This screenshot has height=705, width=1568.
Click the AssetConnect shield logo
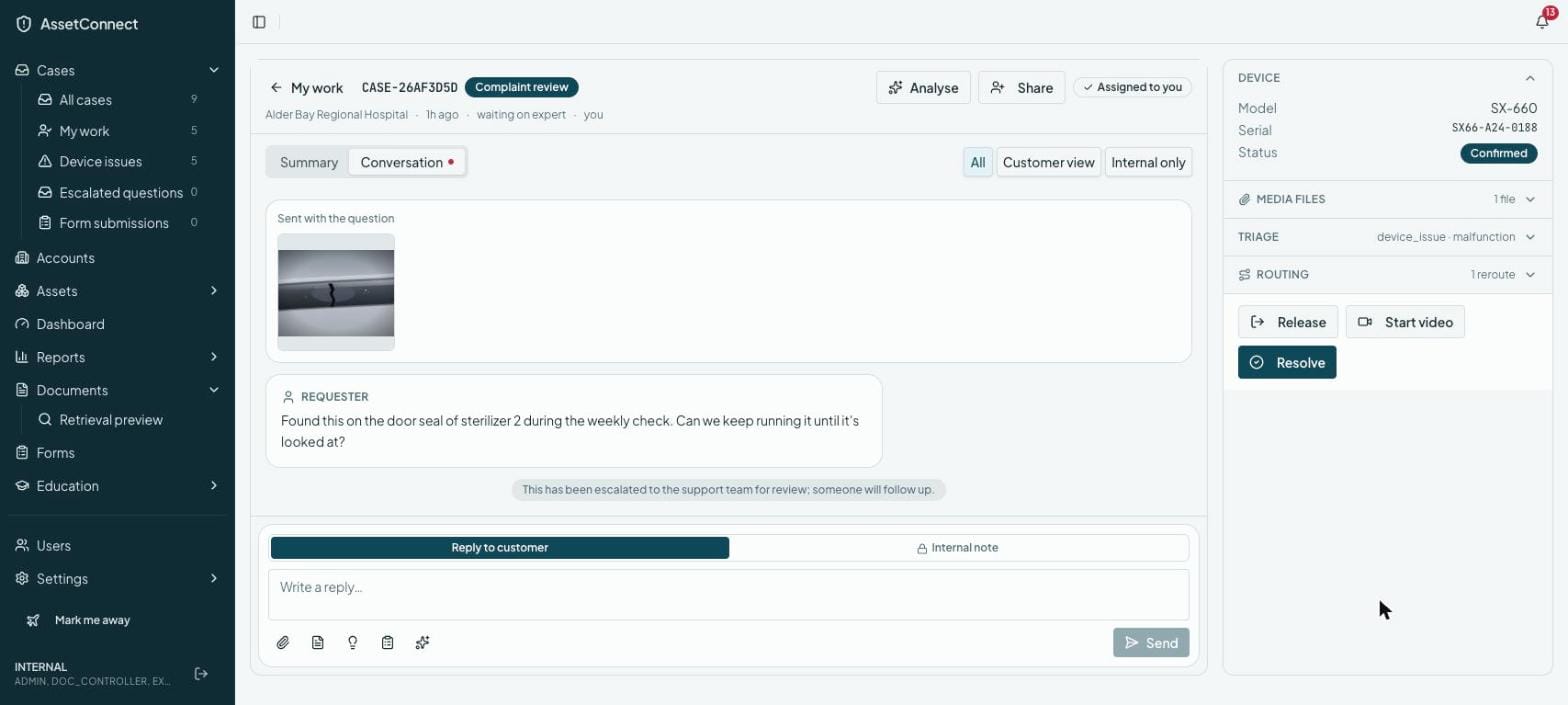coord(24,24)
